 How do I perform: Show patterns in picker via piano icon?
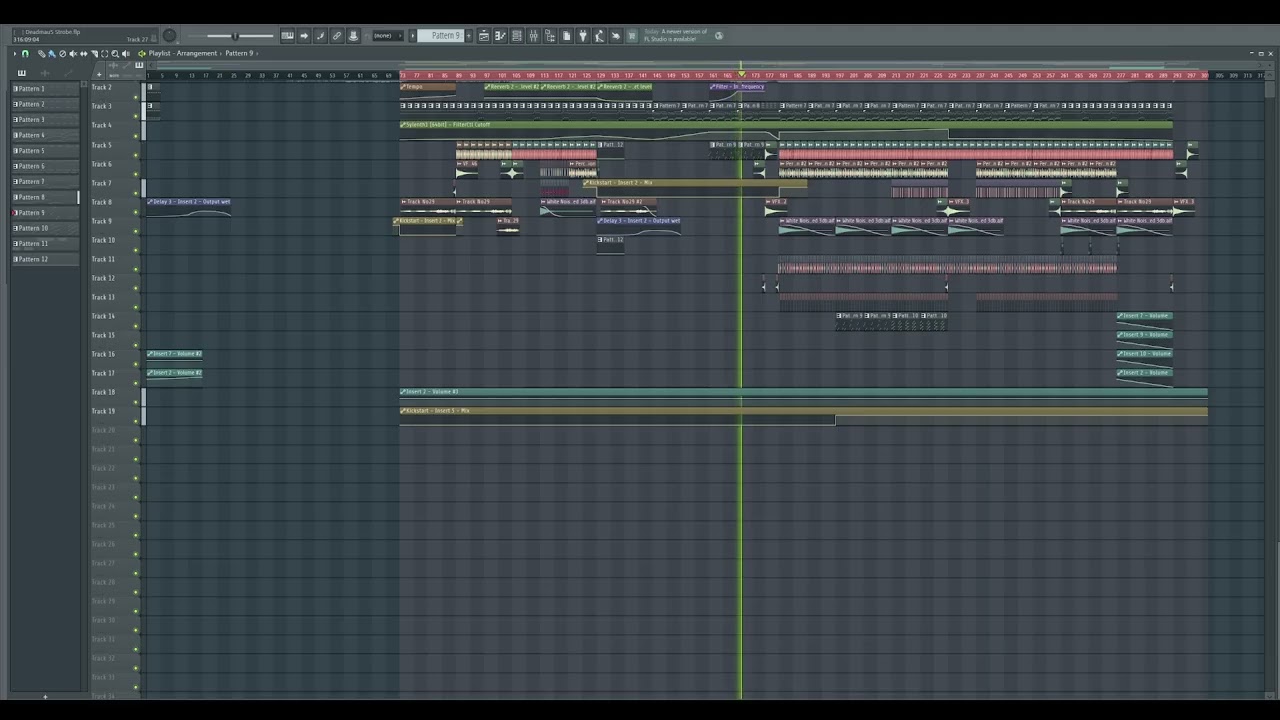point(22,73)
